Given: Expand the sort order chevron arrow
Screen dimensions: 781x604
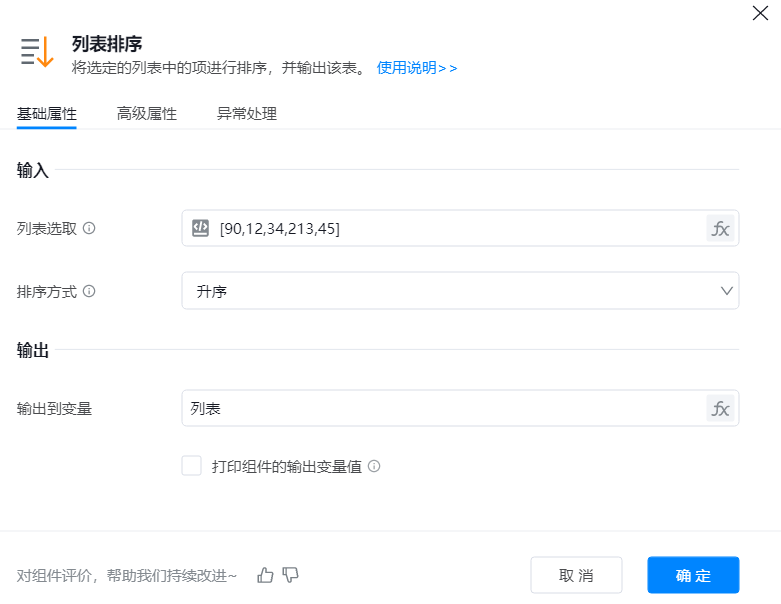Looking at the screenshot, I should click(727, 291).
